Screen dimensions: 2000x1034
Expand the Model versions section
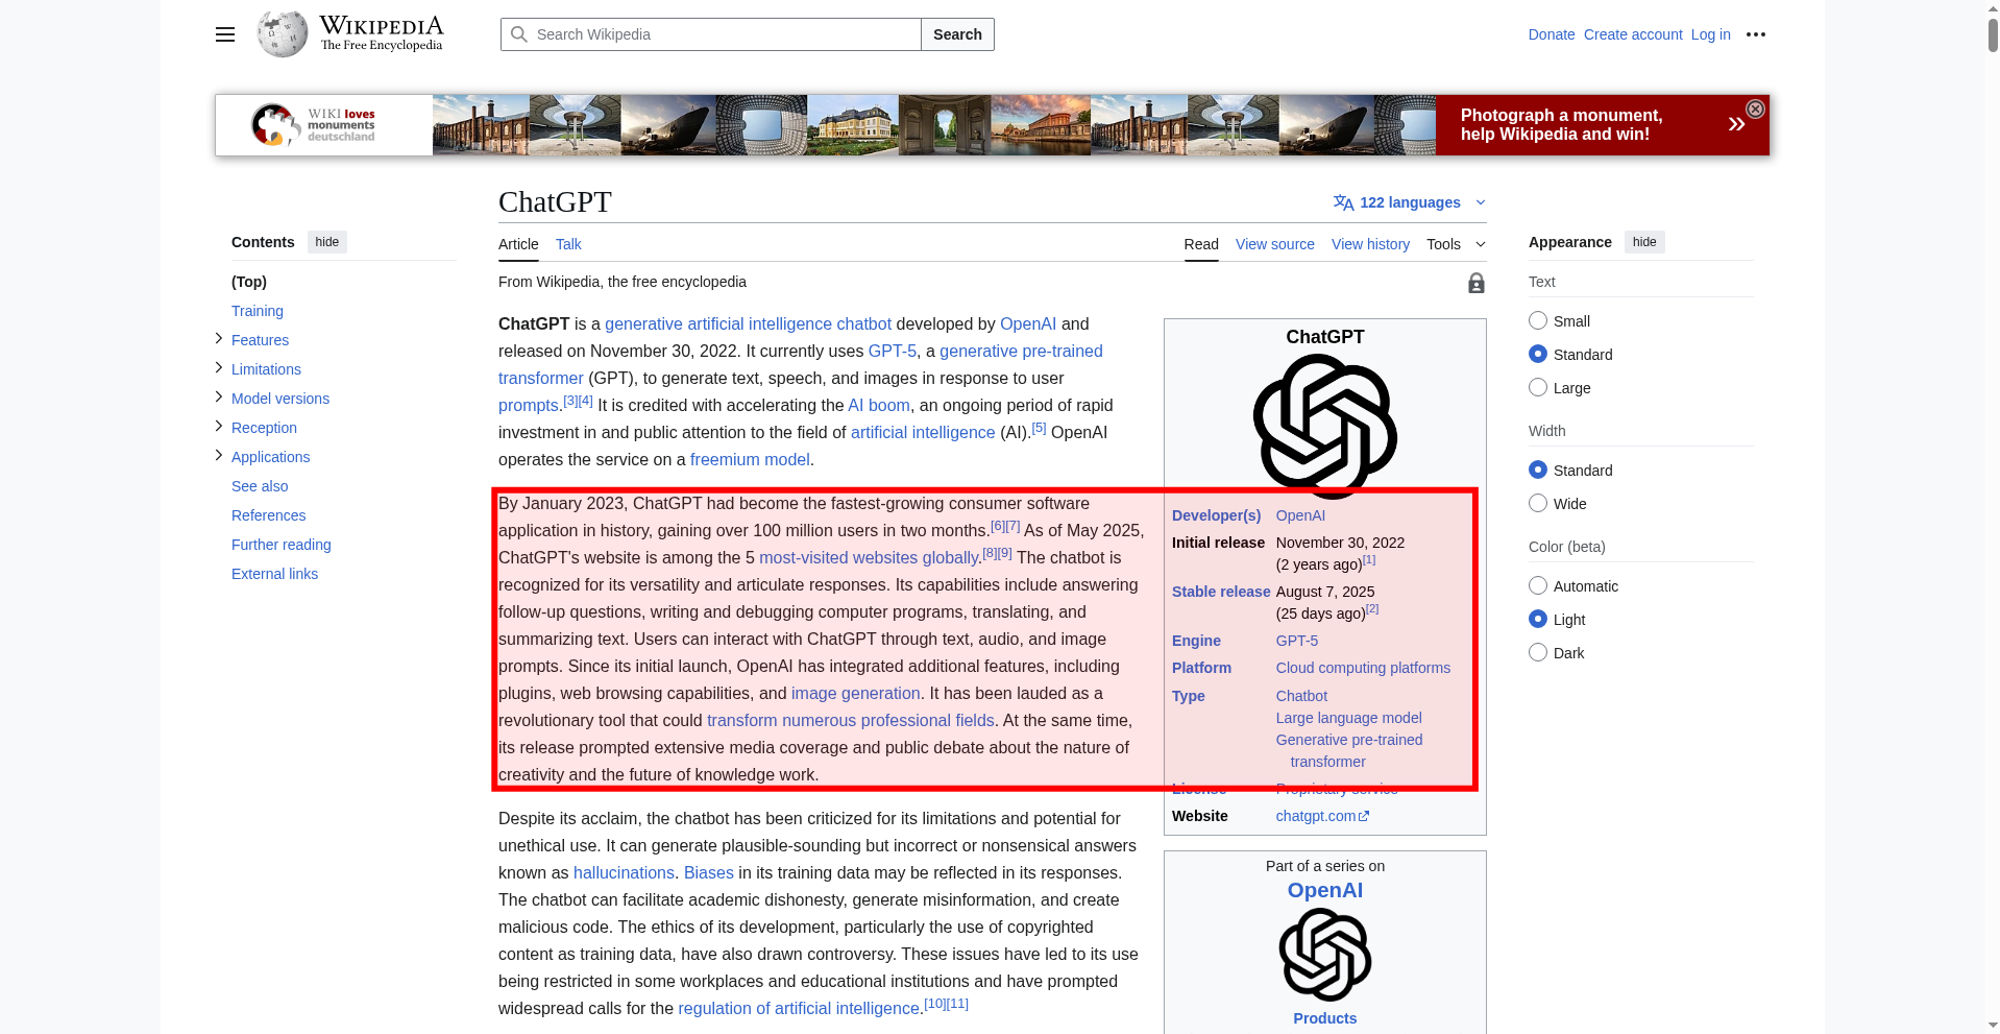219,397
